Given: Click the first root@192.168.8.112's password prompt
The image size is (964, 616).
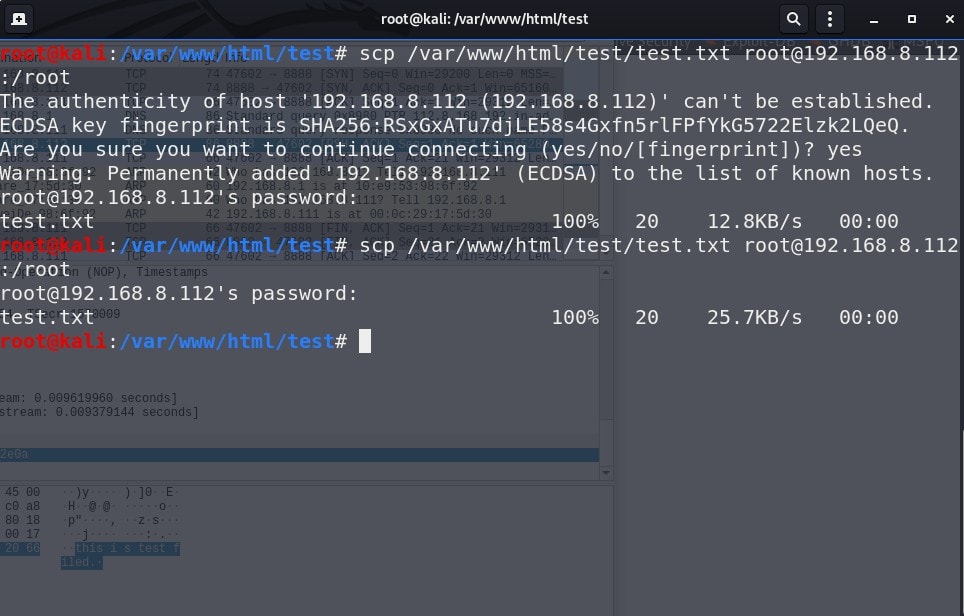Looking at the screenshot, I should [178, 197].
